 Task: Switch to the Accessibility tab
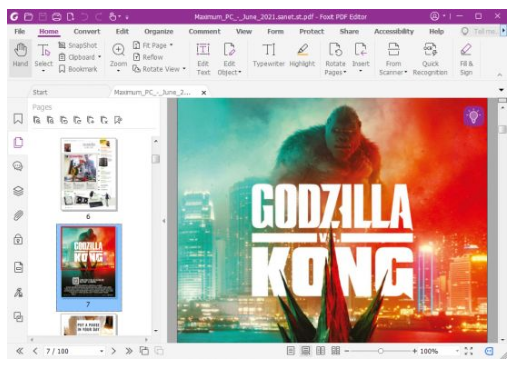(x=394, y=31)
